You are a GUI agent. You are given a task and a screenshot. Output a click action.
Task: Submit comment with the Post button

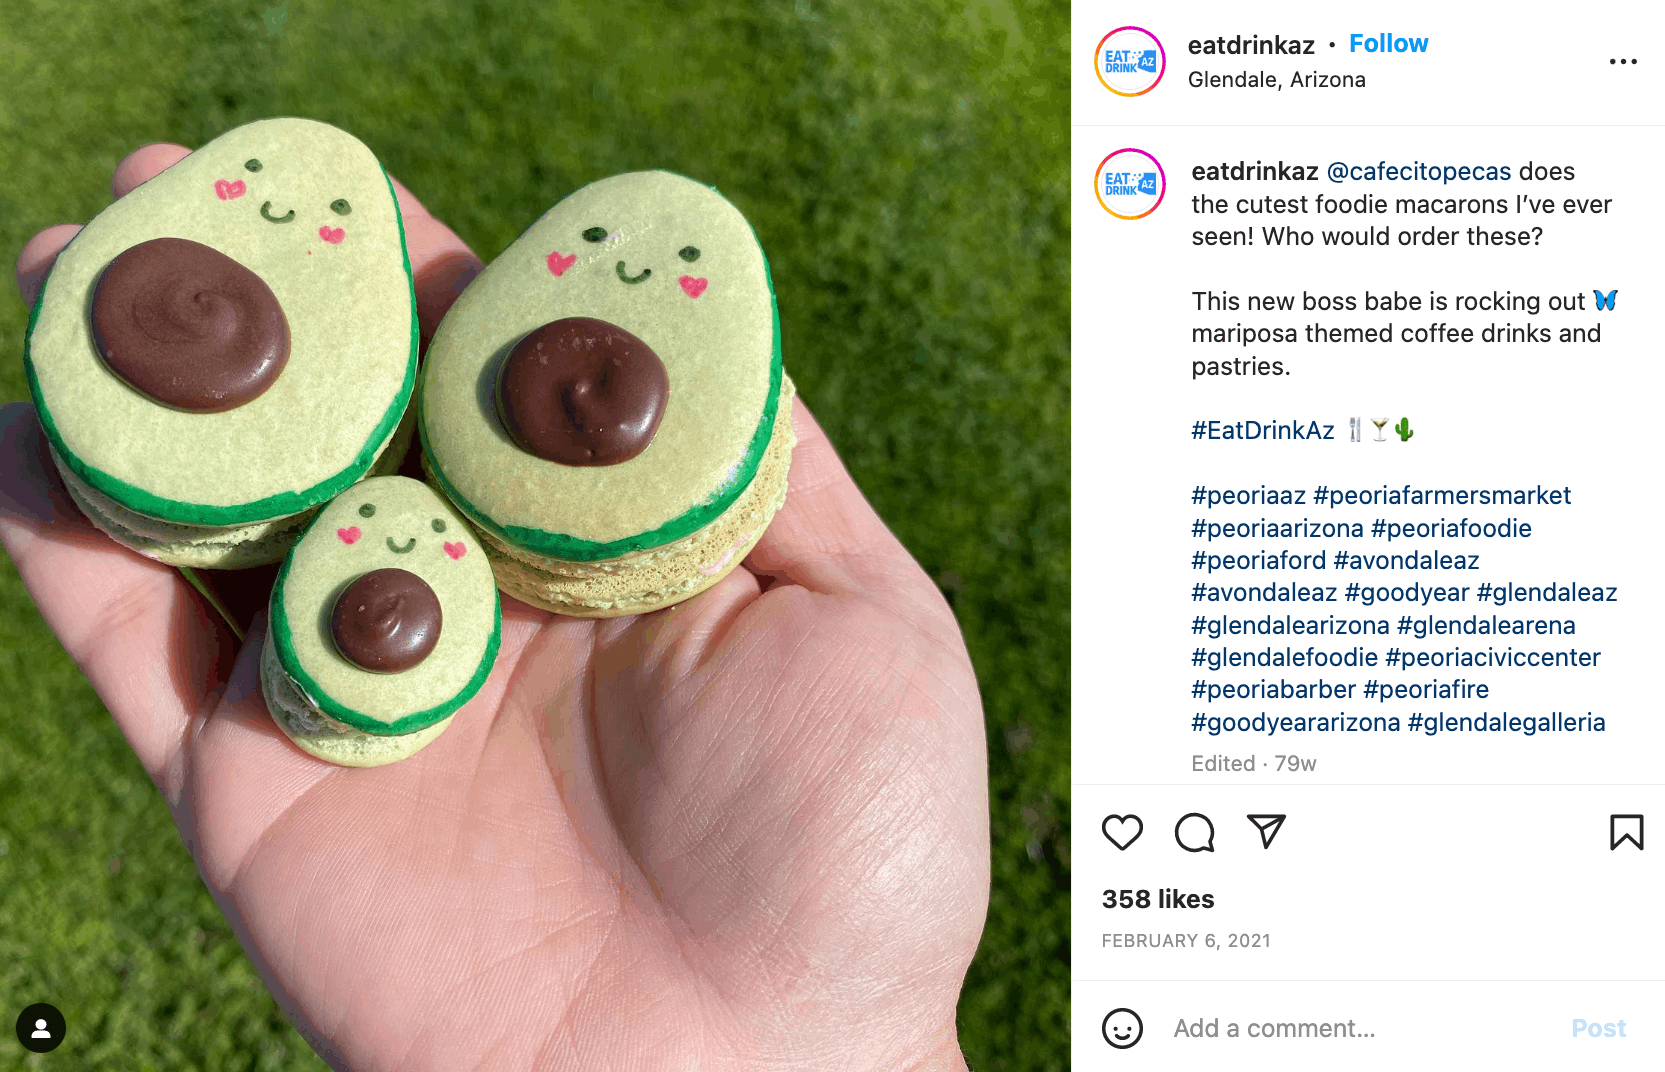(x=1598, y=1028)
